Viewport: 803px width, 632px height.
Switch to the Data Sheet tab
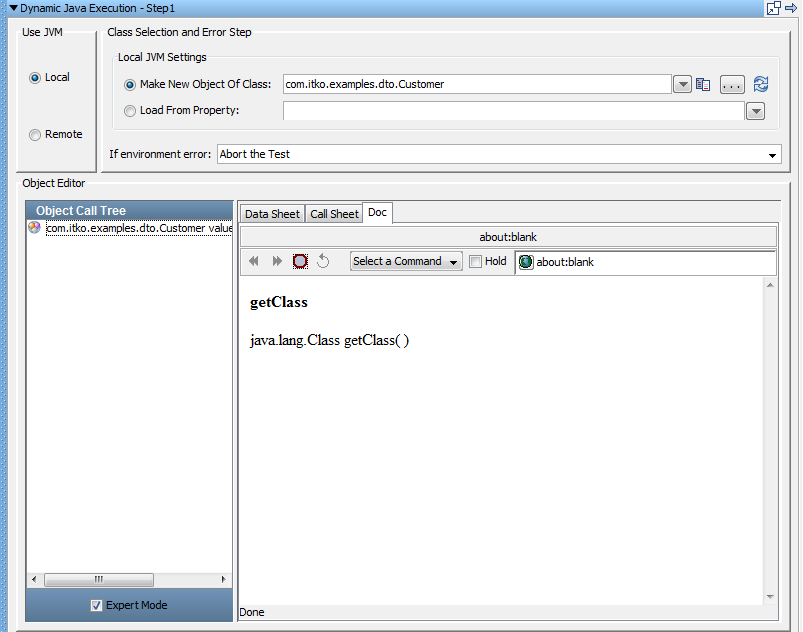272,214
